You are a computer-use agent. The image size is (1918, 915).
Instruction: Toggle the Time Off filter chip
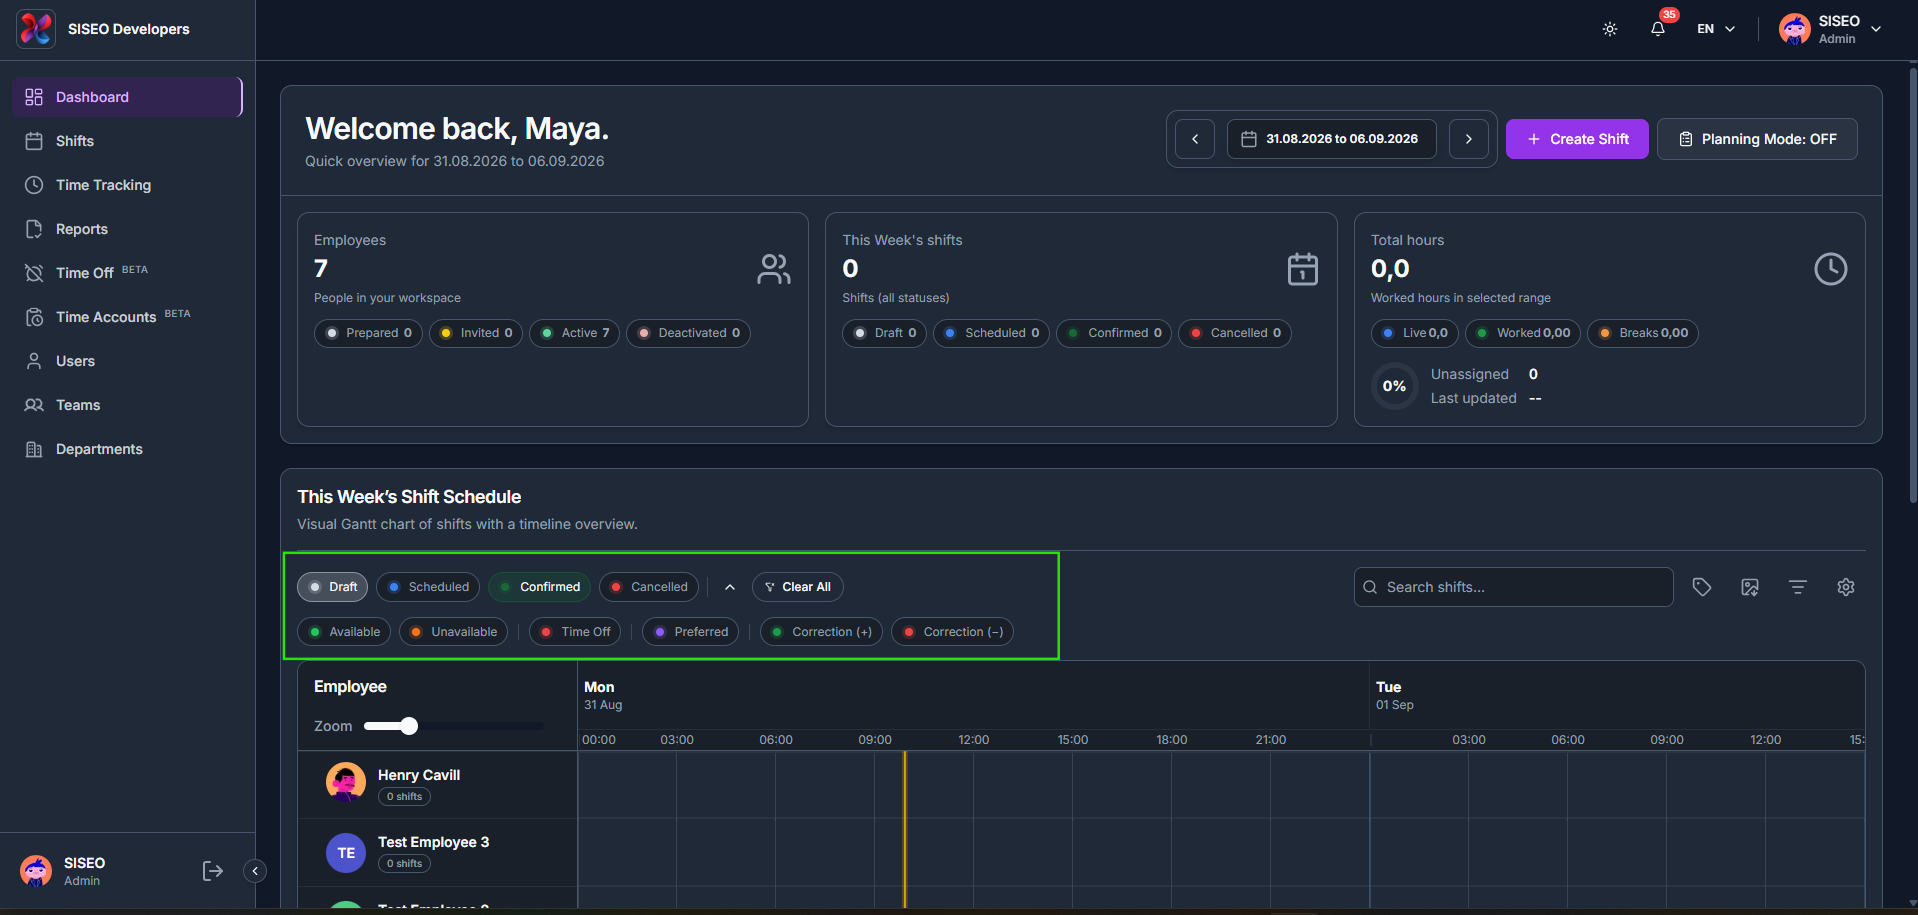(x=575, y=632)
